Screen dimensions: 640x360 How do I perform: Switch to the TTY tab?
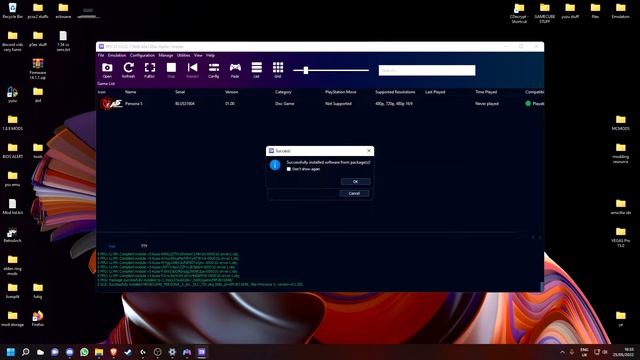[144, 246]
